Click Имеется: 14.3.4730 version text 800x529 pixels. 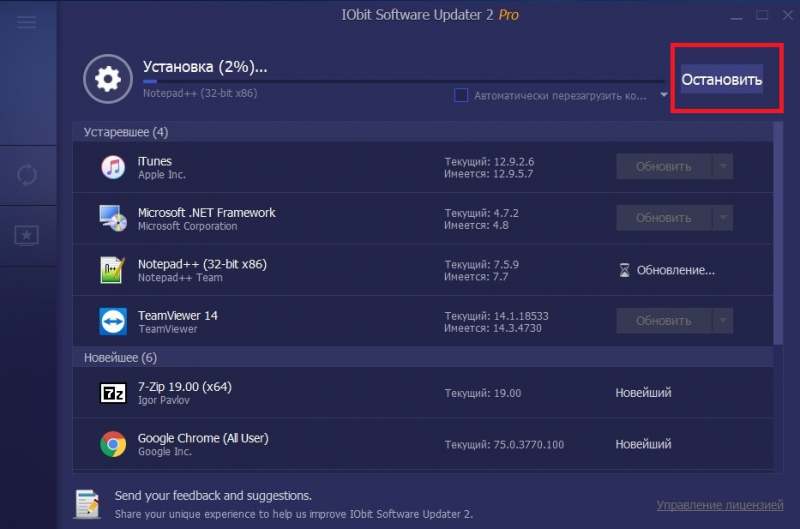pyautogui.click(x=492, y=328)
